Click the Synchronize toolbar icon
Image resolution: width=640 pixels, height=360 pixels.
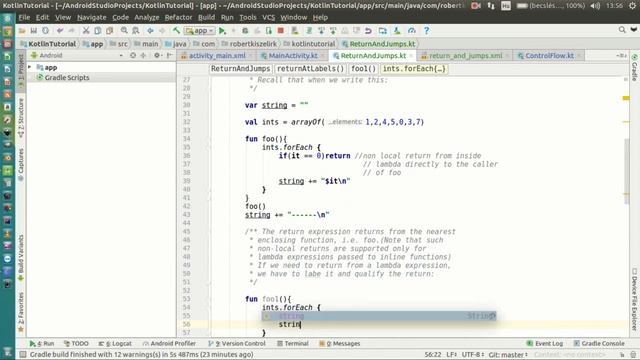45,31
